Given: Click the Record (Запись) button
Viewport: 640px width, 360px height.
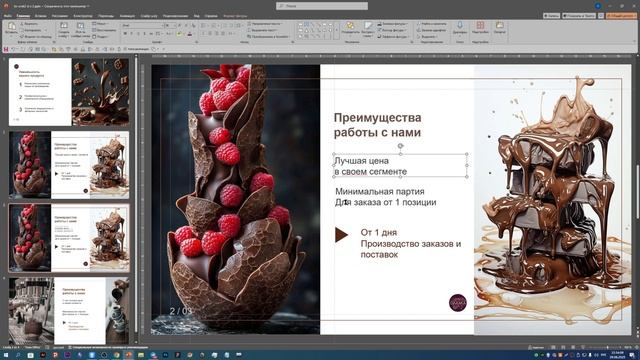Looking at the screenshot, I should (551, 16).
